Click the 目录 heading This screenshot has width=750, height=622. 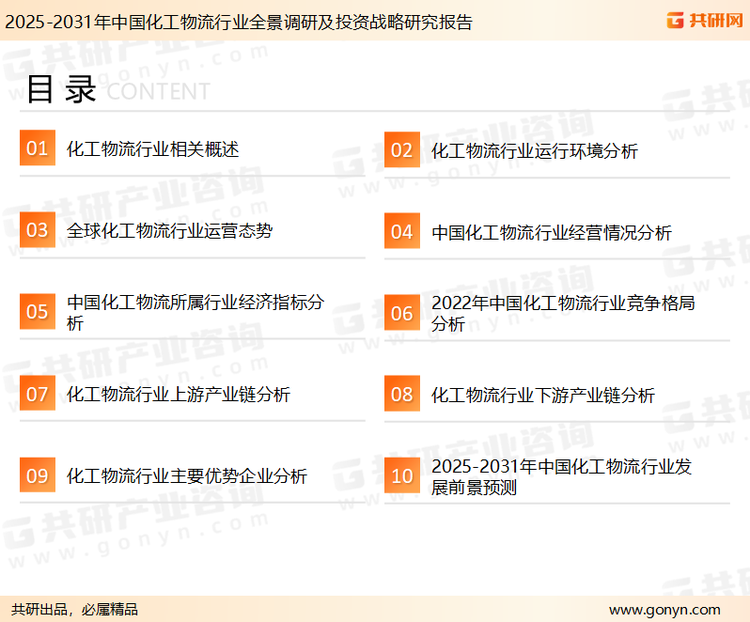tap(61, 89)
